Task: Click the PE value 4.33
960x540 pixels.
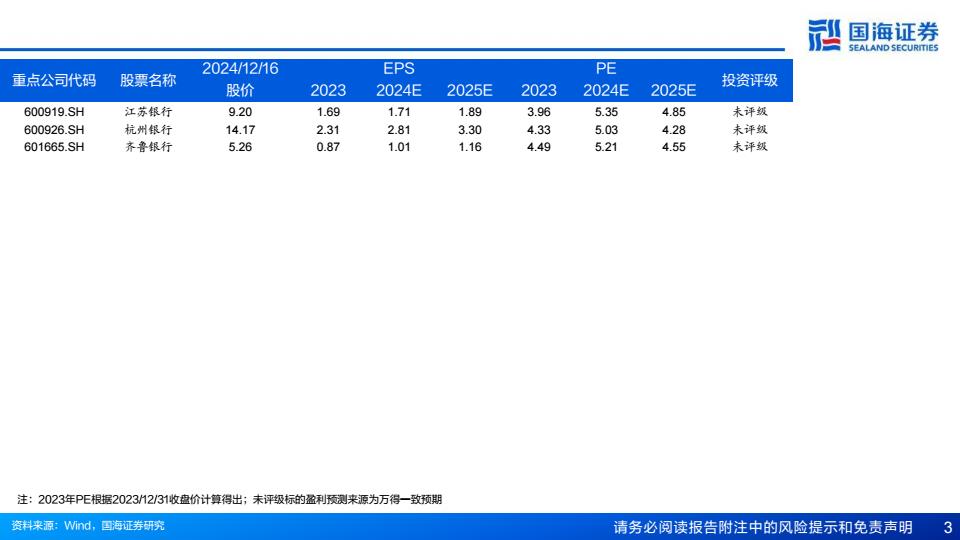Action: click(539, 130)
